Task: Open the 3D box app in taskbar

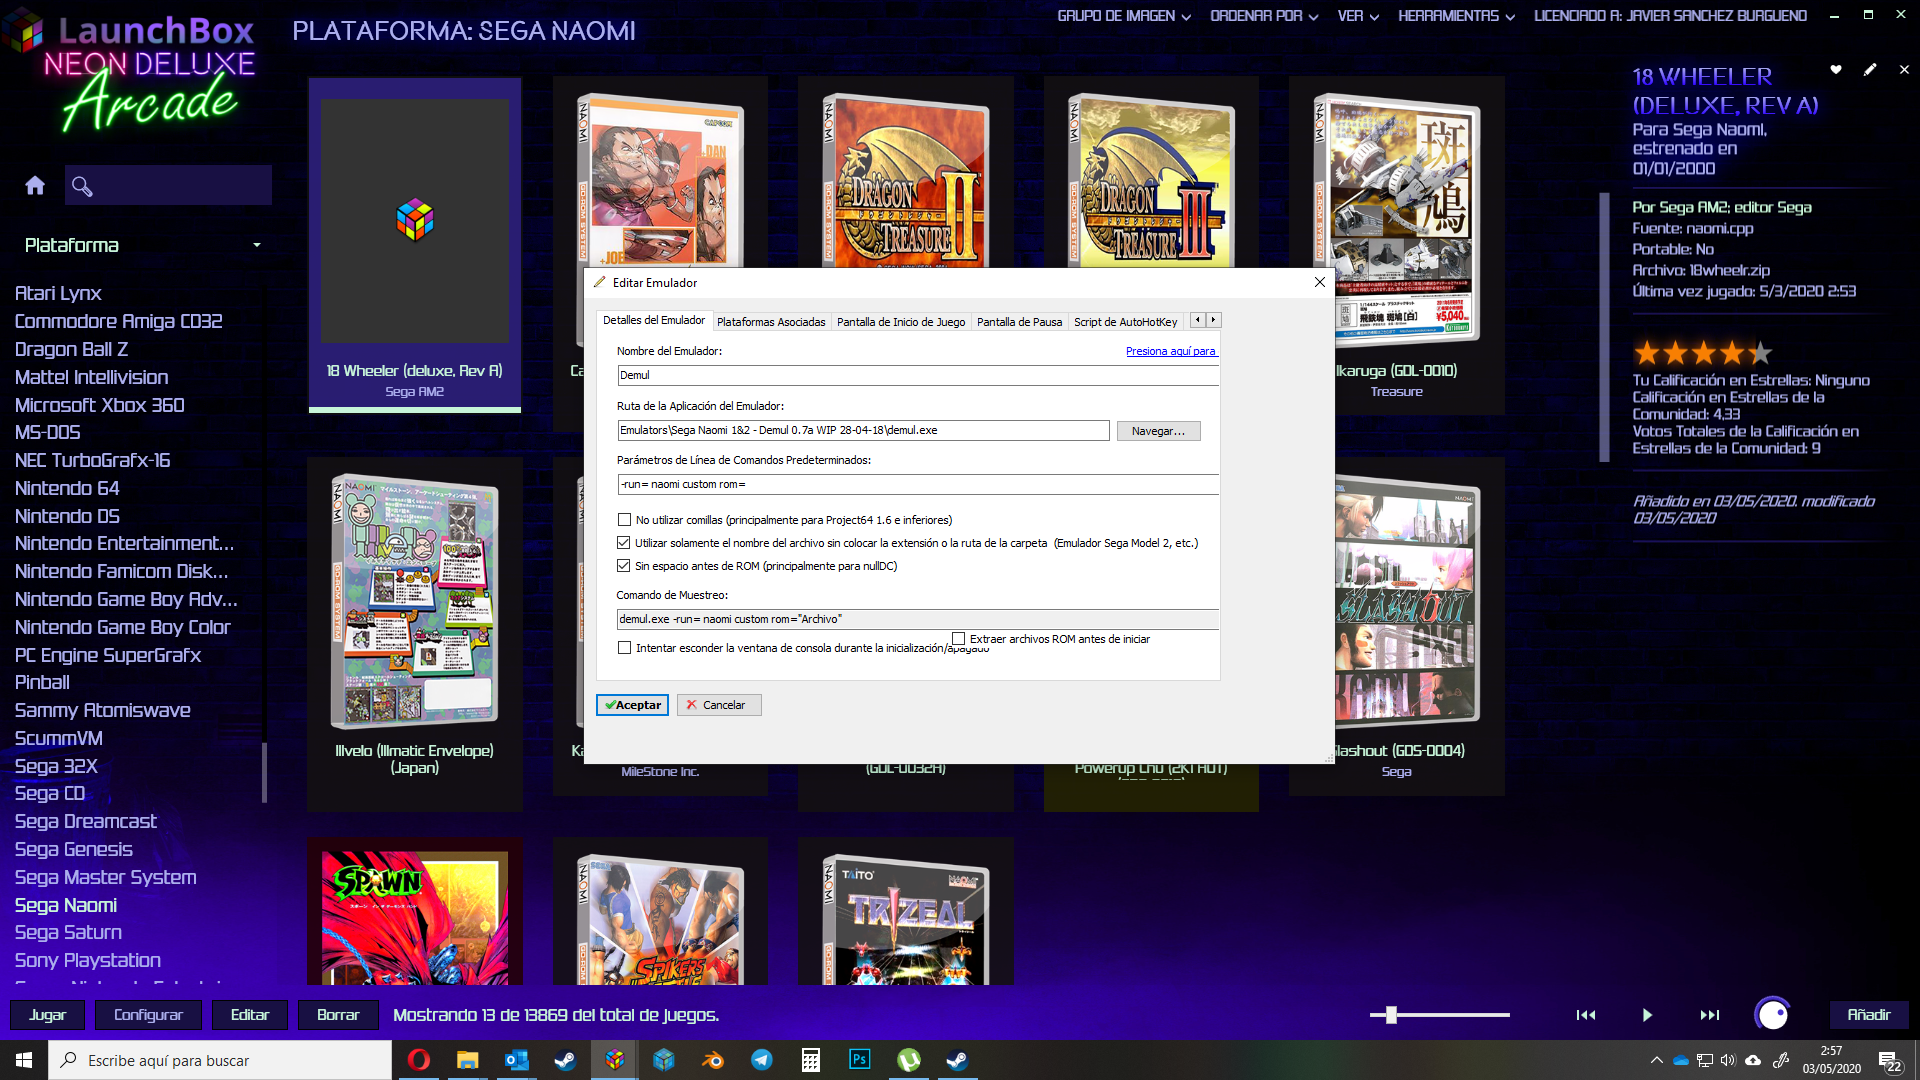Action: tap(664, 1060)
